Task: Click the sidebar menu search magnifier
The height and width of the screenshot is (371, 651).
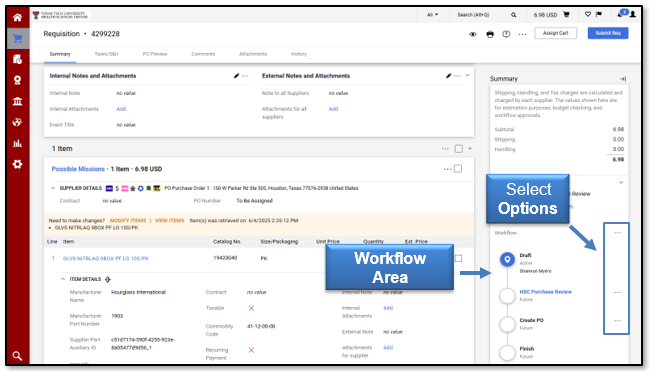Action: 17,356
